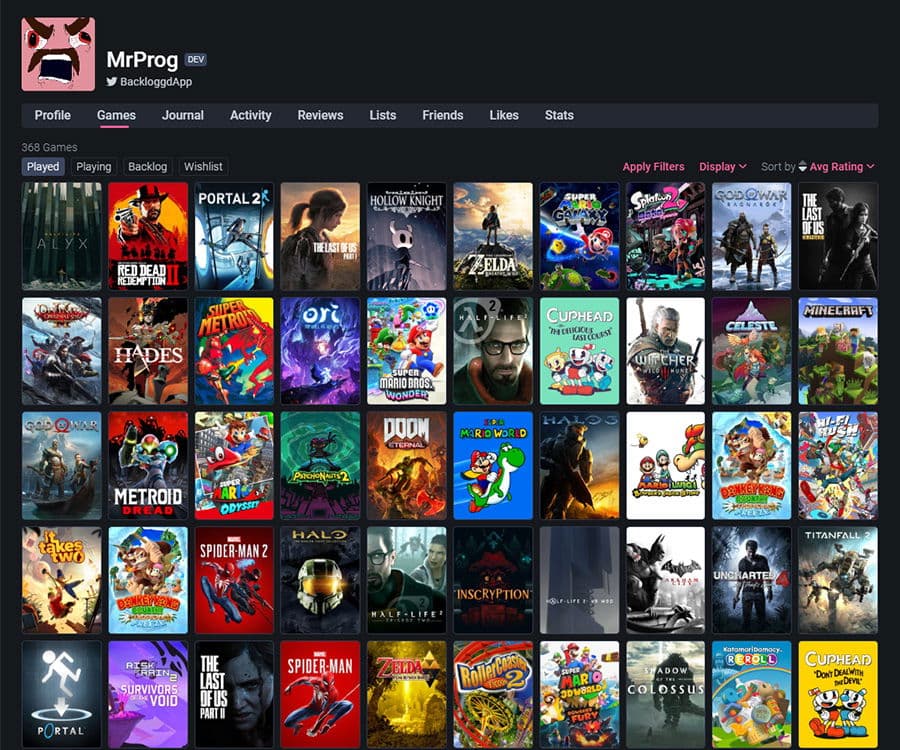Open the Friends tab
The image size is (900, 750).
443,115
